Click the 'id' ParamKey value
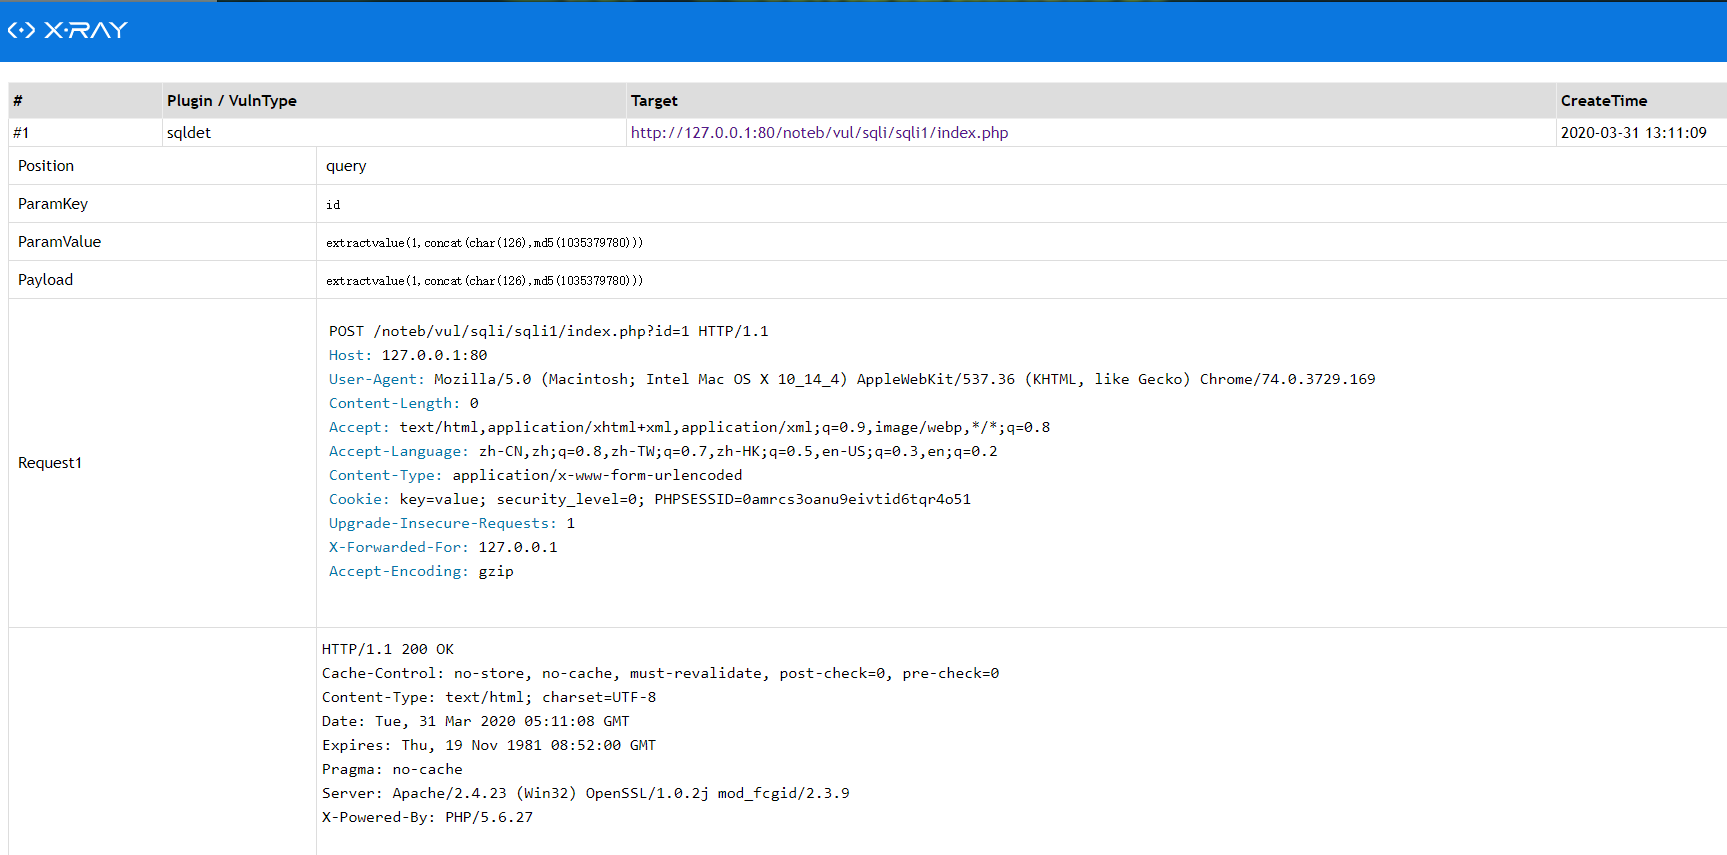1727x855 pixels. click(x=333, y=205)
